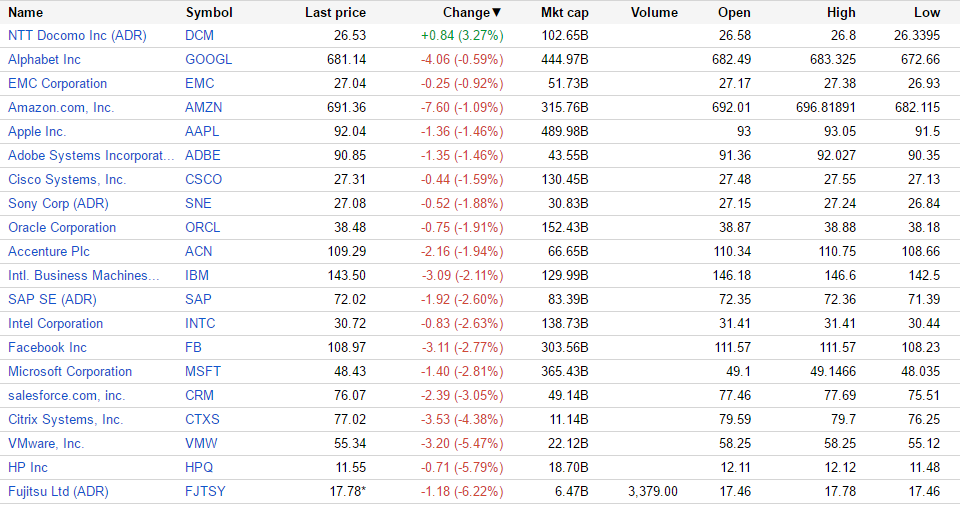
Task: Open Fujitsu Ltd (ADR) link
Action: click(58, 491)
